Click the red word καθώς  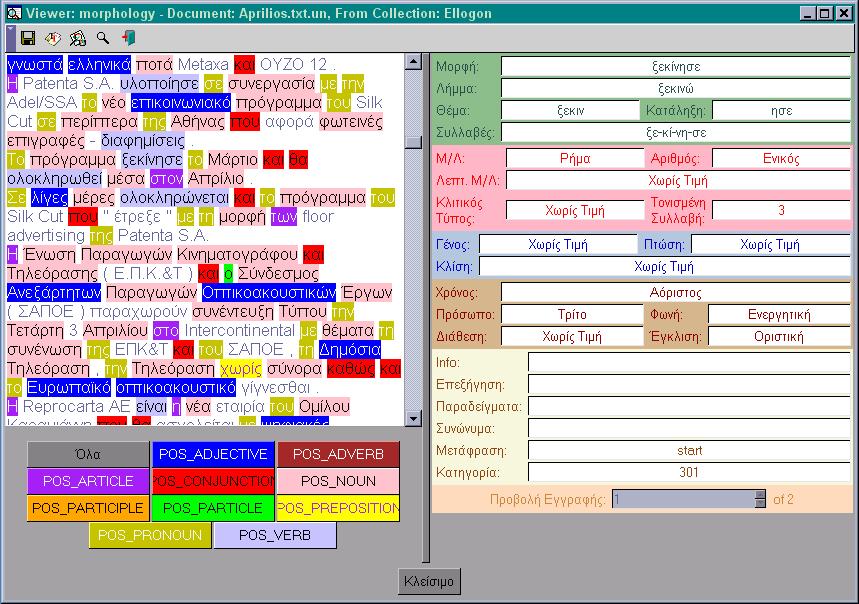click(351, 369)
